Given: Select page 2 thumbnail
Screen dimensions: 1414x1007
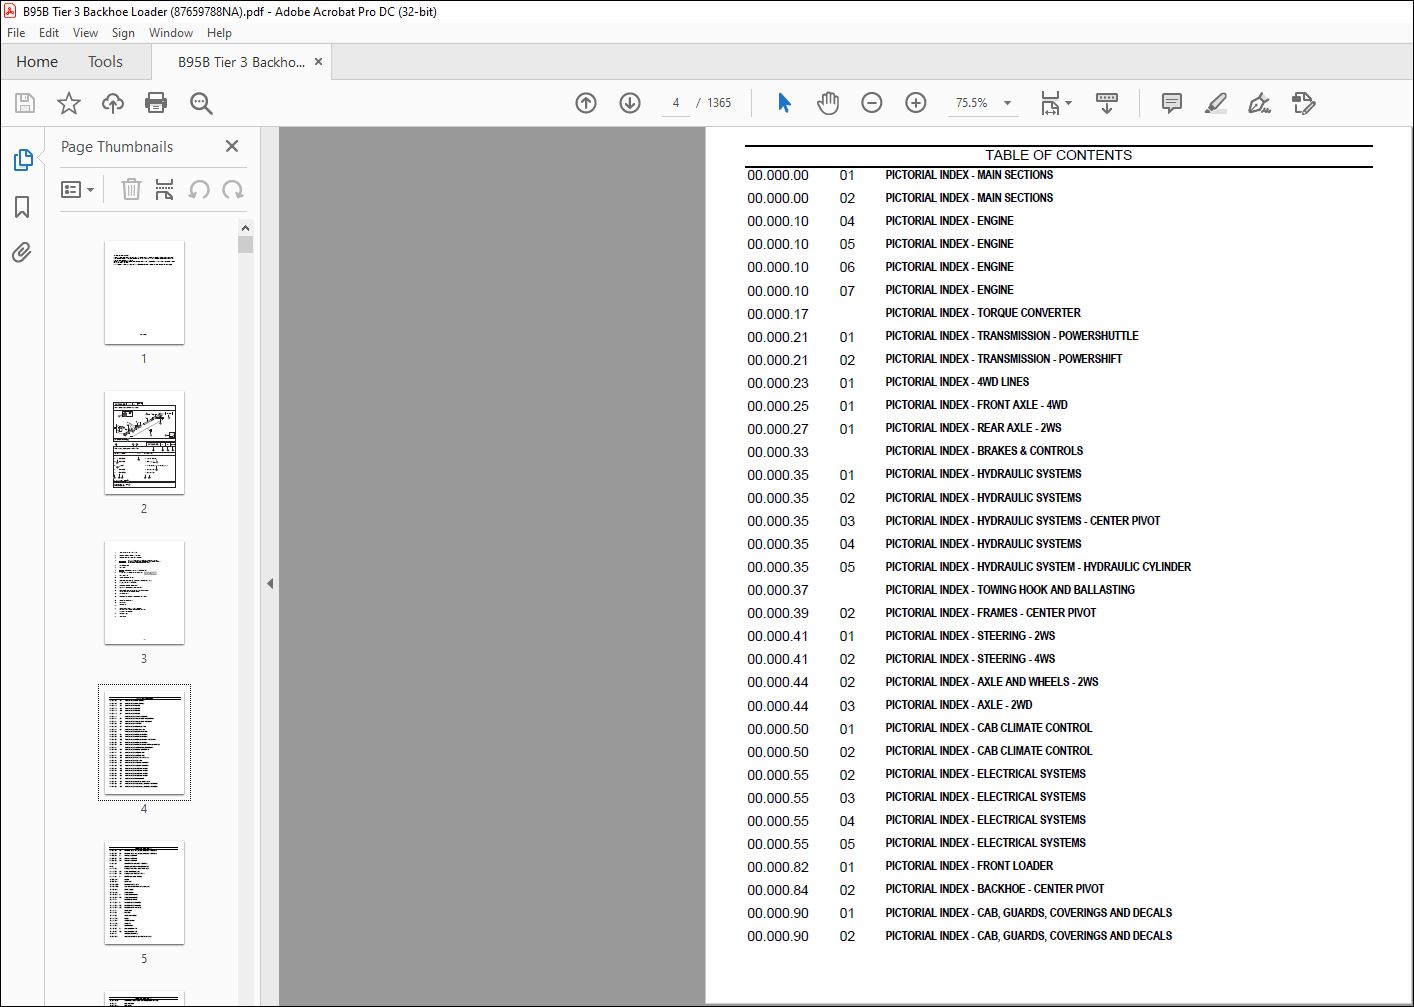Looking at the screenshot, I should tap(144, 442).
